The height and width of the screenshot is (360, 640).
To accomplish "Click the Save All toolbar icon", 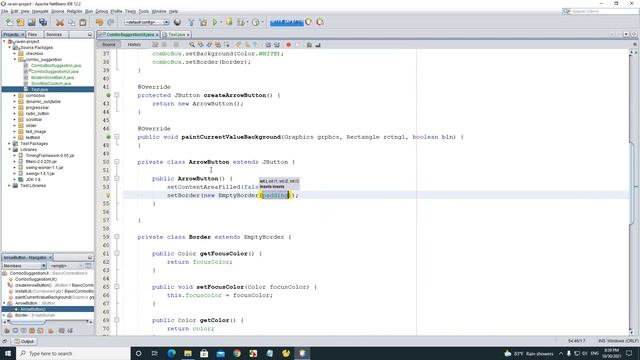I will [43, 22].
